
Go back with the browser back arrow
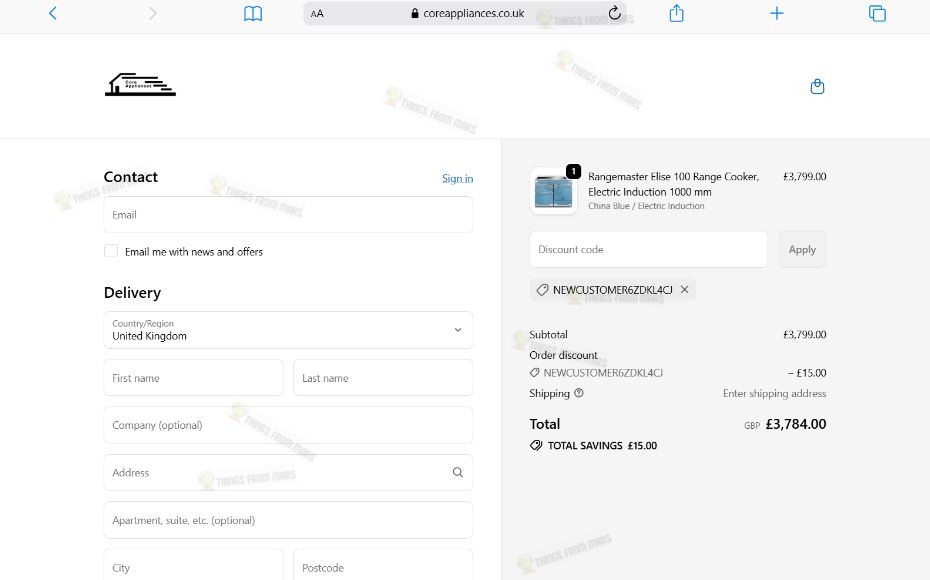click(x=53, y=13)
